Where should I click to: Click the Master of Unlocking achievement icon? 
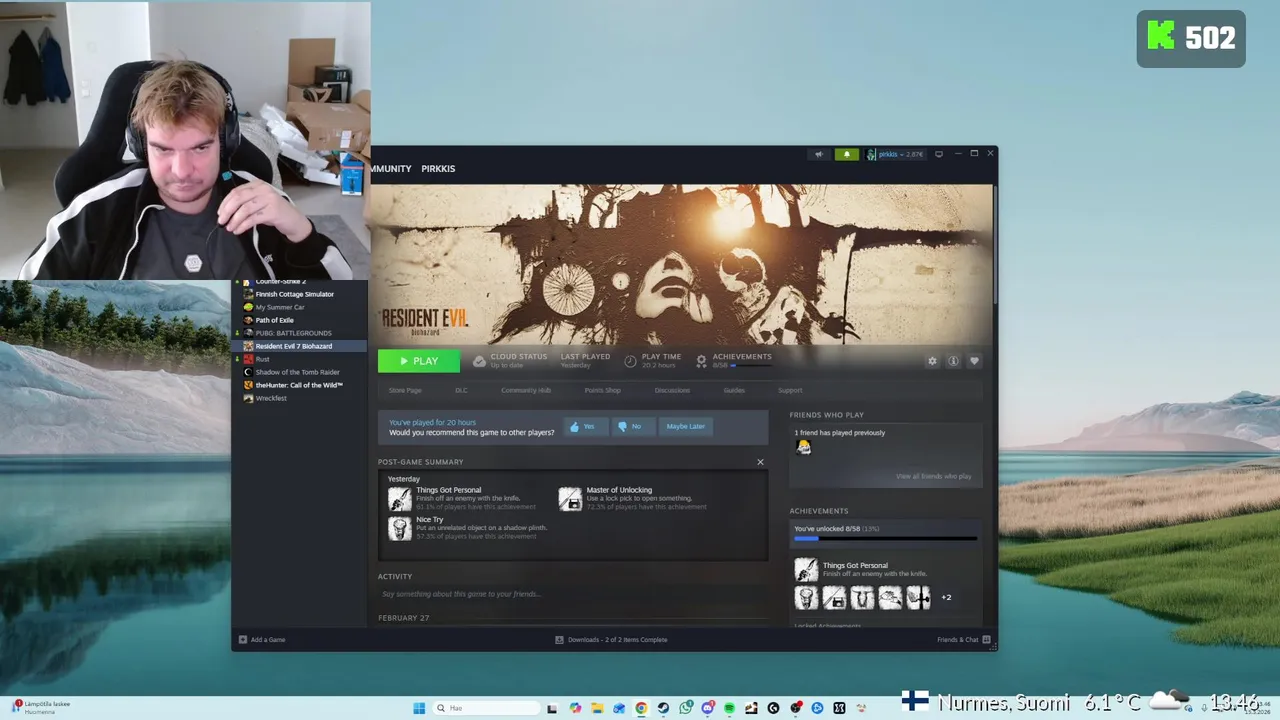[570, 498]
